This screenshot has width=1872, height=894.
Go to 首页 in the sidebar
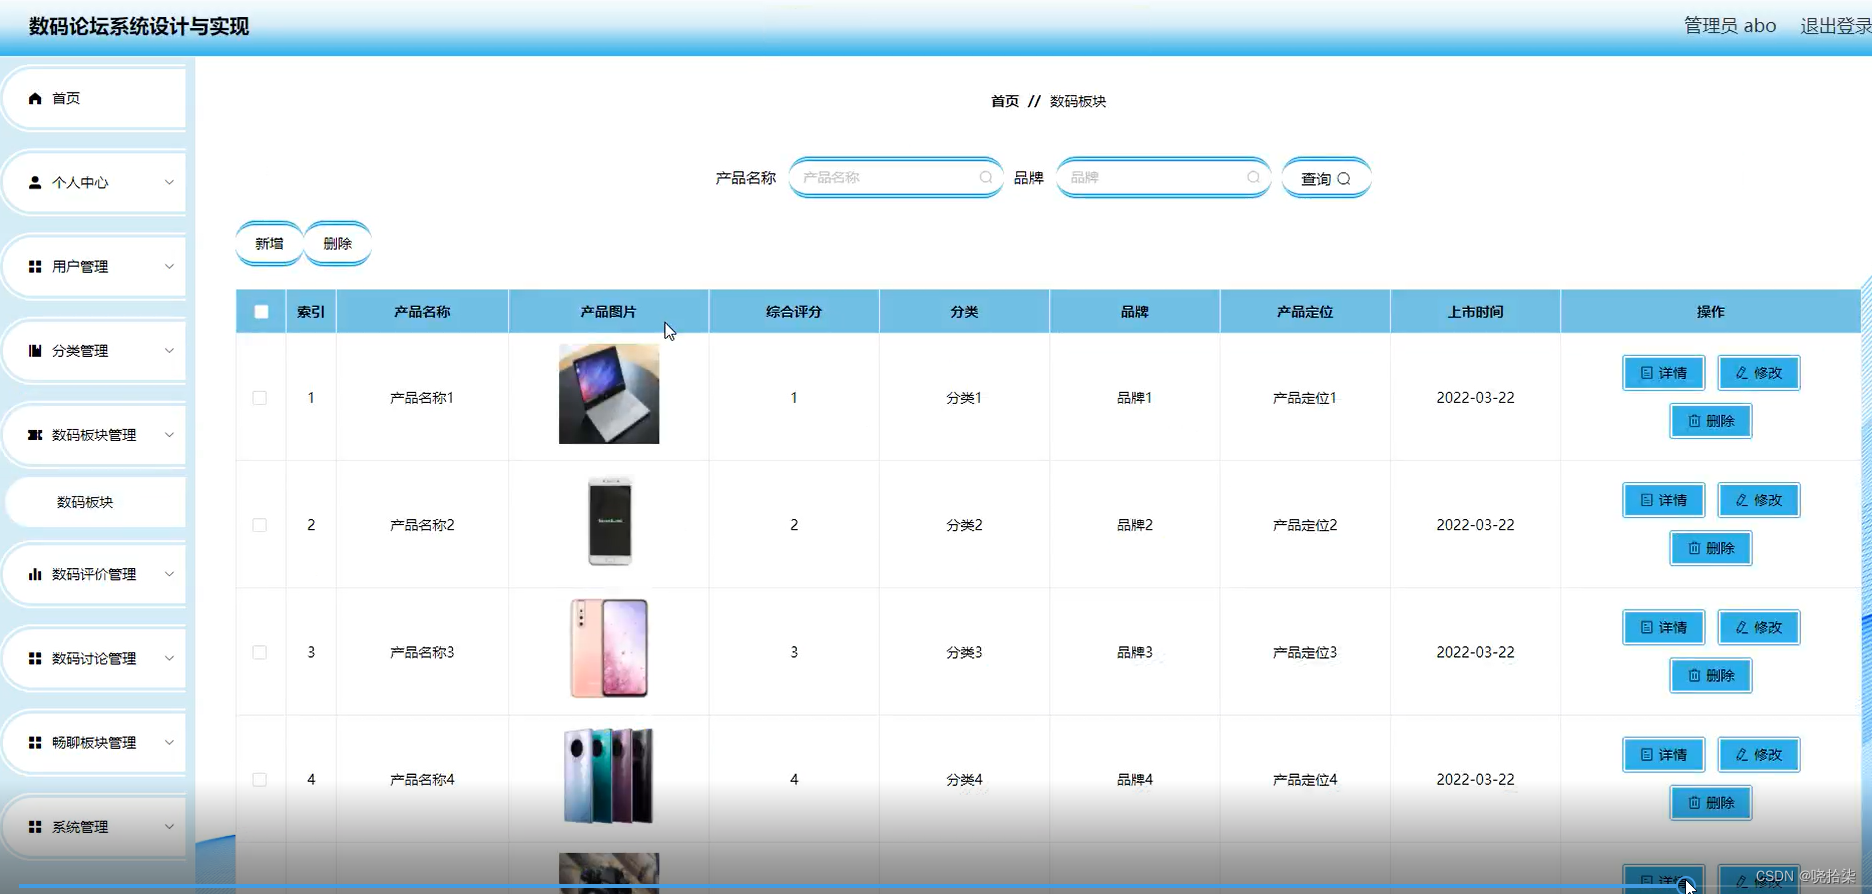(95, 98)
